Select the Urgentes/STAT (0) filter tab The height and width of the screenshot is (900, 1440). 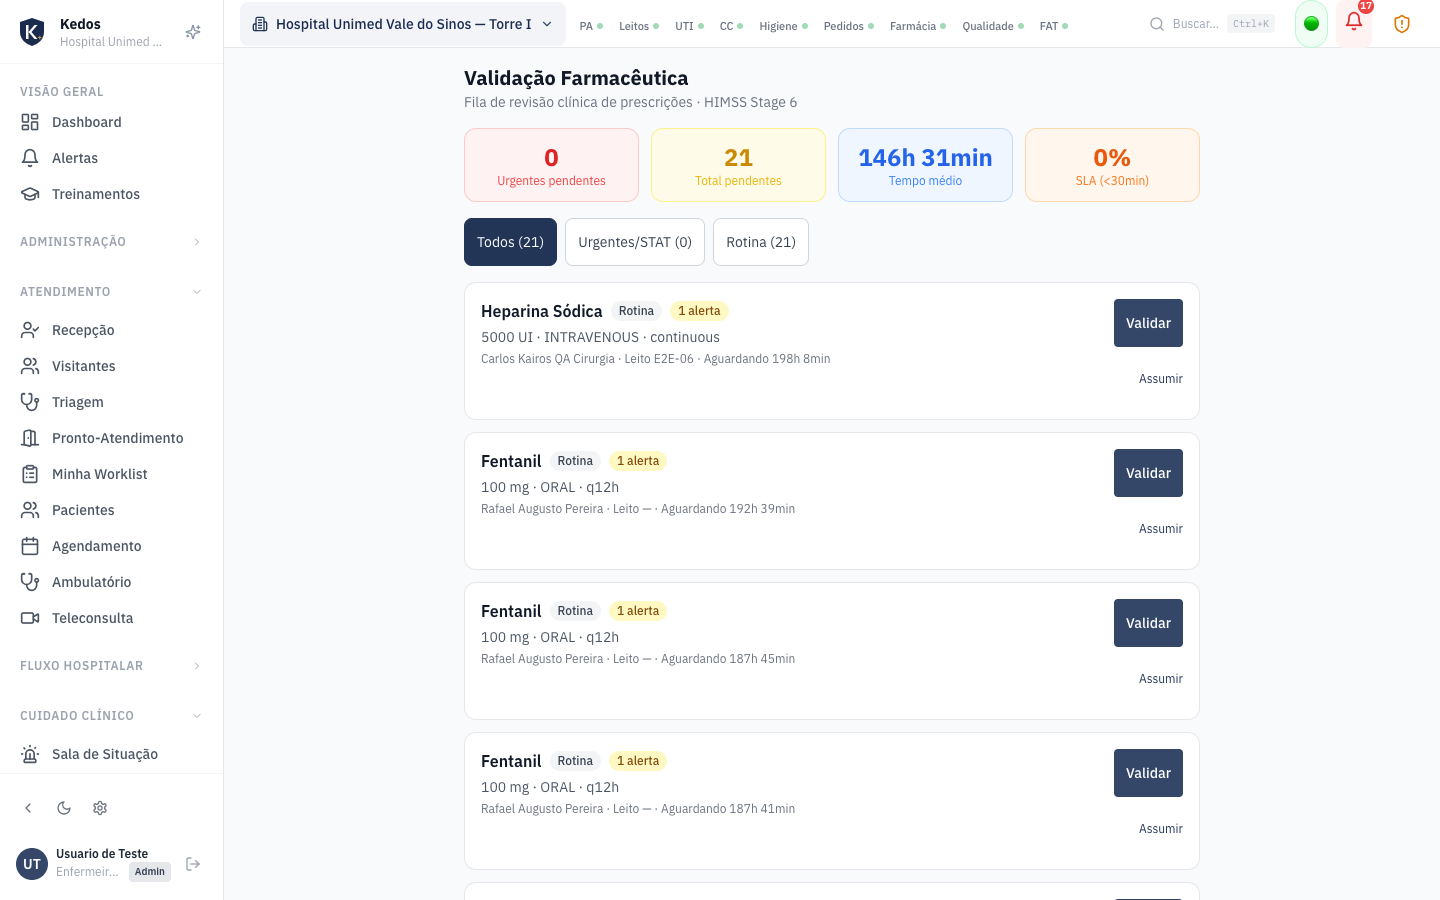point(635,242)
